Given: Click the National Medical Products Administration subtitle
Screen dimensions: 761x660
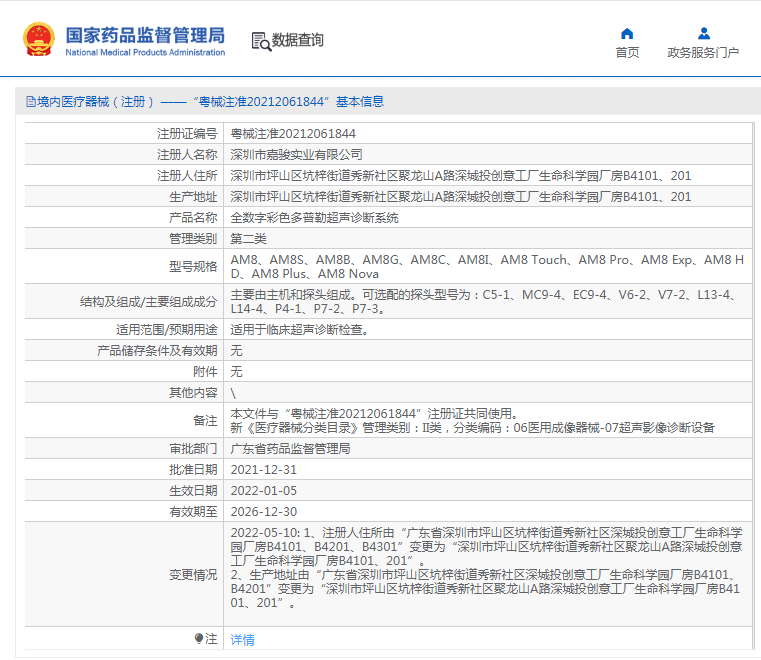Looking at the screenshot, I should (145, 53).
